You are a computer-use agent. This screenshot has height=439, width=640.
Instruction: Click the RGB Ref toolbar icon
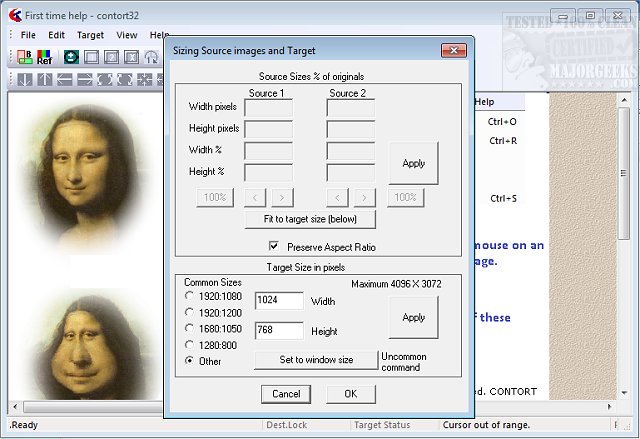point(44,57)
